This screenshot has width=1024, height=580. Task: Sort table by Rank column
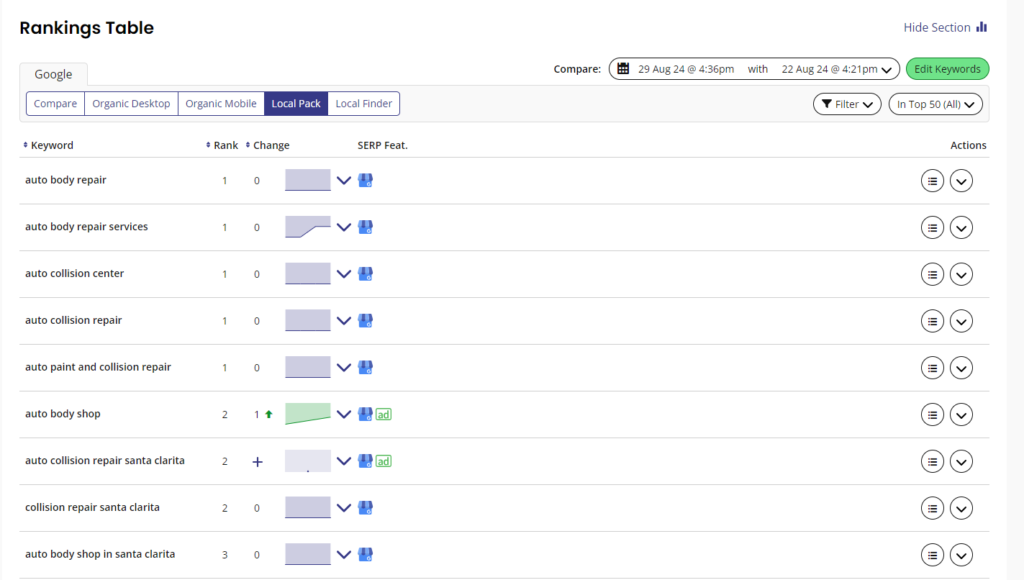click(x=222, y=145)
